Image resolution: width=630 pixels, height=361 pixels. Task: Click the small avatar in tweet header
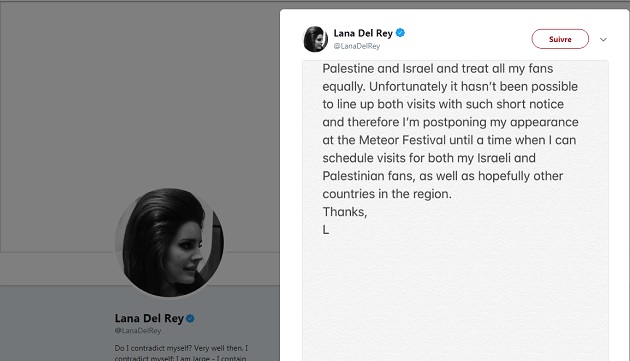click(x=315, y=39)
